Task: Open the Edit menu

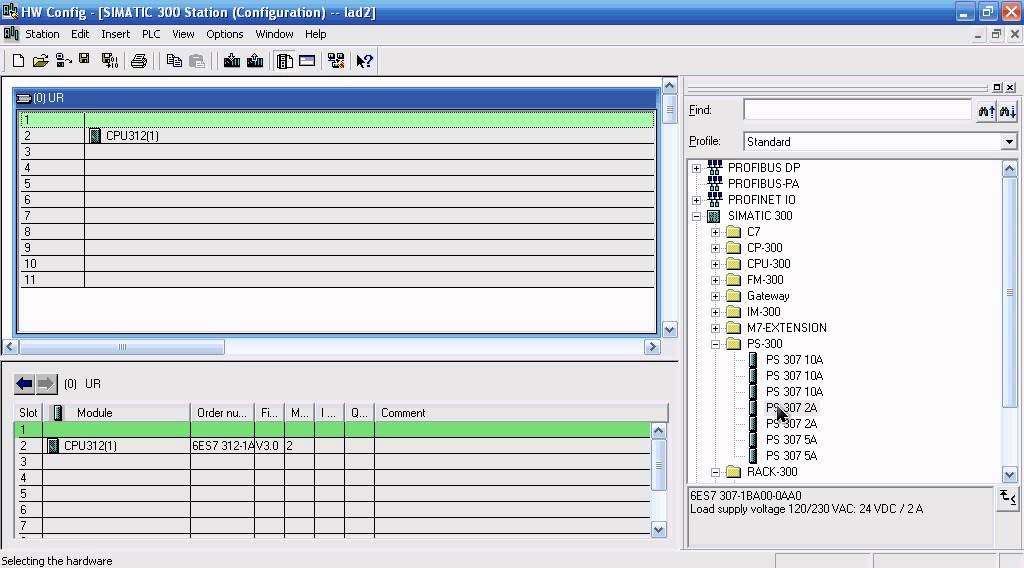Action: [x=80, y=34]
